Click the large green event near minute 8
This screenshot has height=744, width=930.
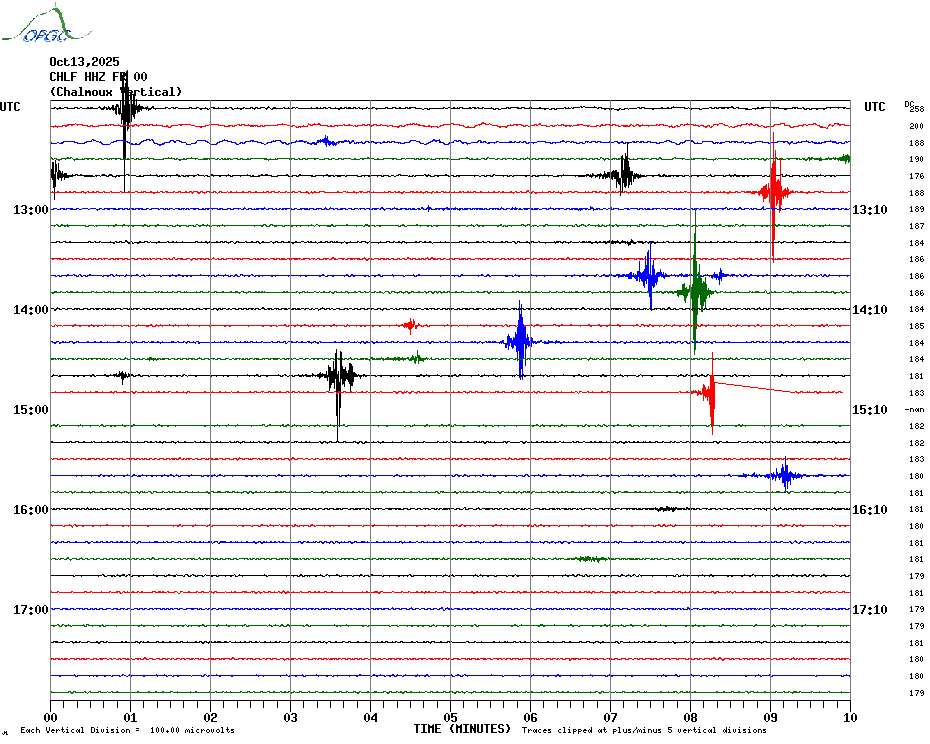point(695,292)
